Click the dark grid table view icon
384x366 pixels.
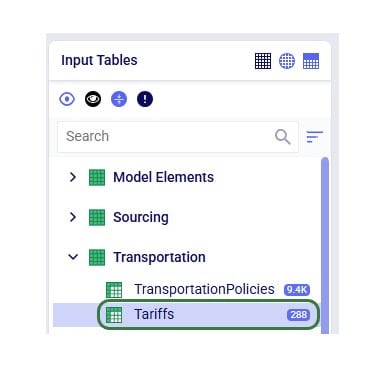point(263,61)
